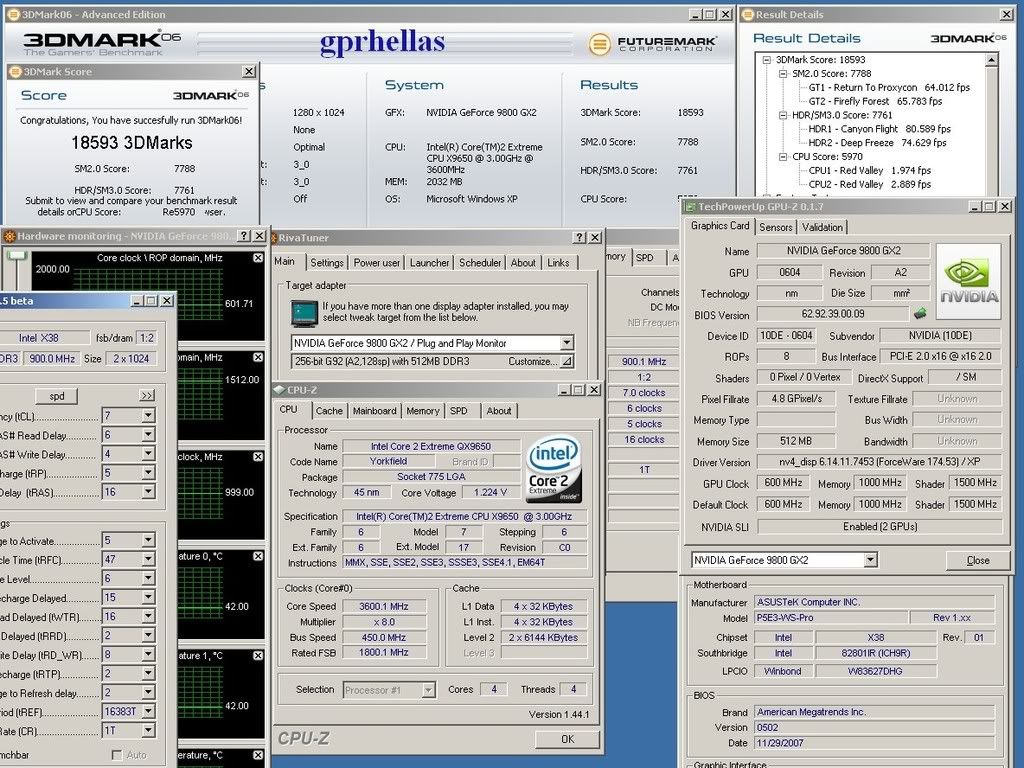Open the Scheduler tab in RivaTuner
1024x768 pixels.
coord(479,263)
